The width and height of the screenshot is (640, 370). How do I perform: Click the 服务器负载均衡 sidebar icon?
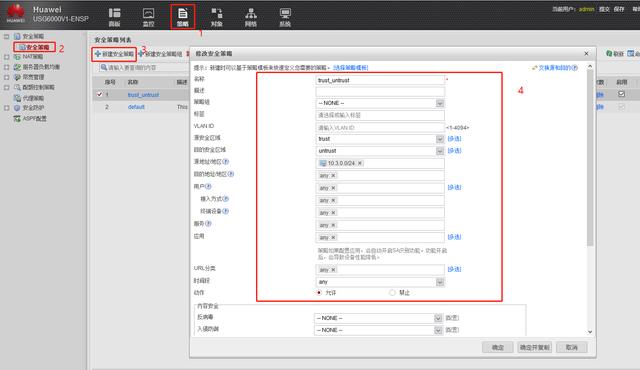click(x=17, y=67)
